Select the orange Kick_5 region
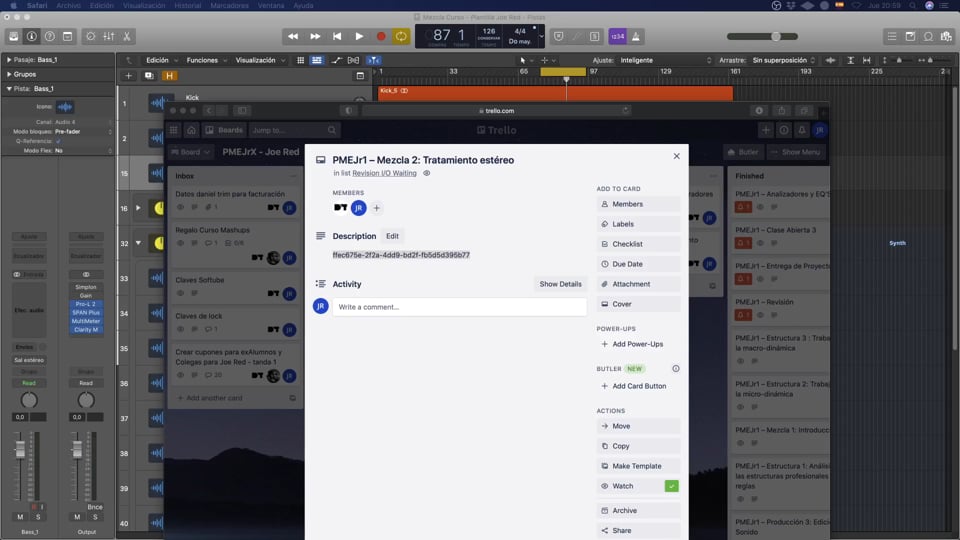 click(x=555, y=92)
